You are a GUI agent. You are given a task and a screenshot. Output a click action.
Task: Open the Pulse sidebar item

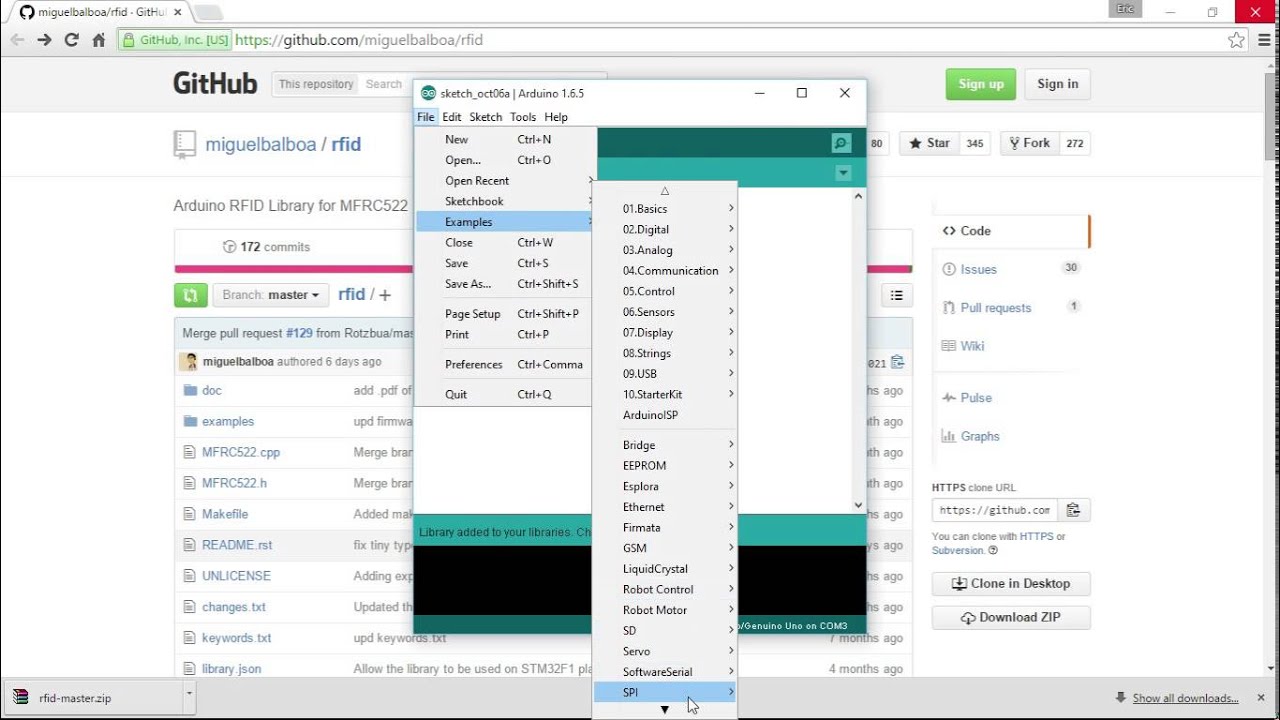[1011, 397]
